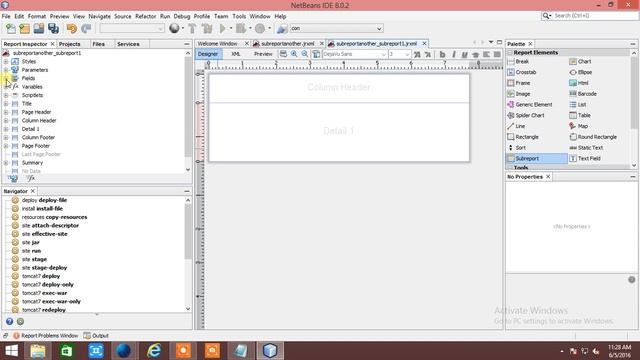Viewport: 640px width, 360px height.
Task: Collapse the Report Elements palette section
Action: [510, 53]
